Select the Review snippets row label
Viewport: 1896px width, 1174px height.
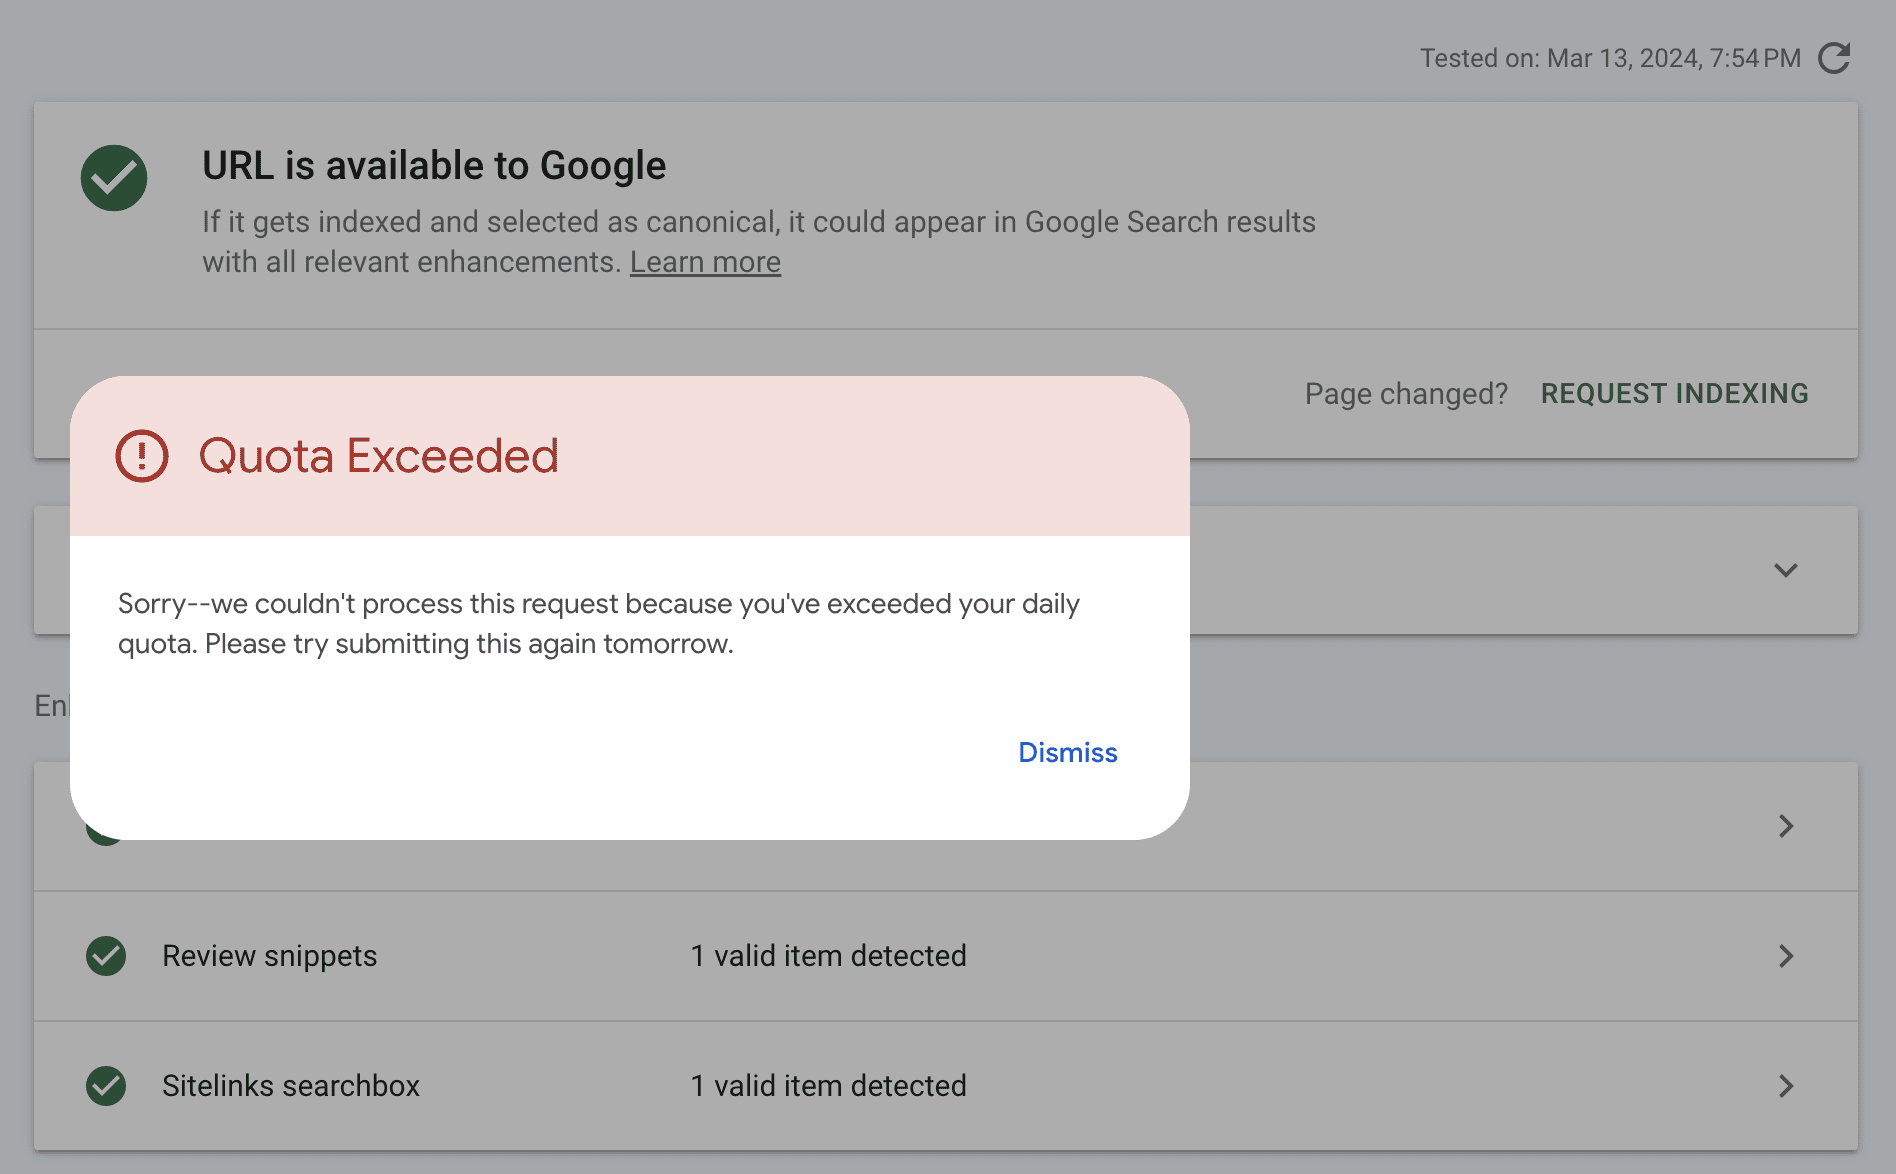(x=269, y=956)
